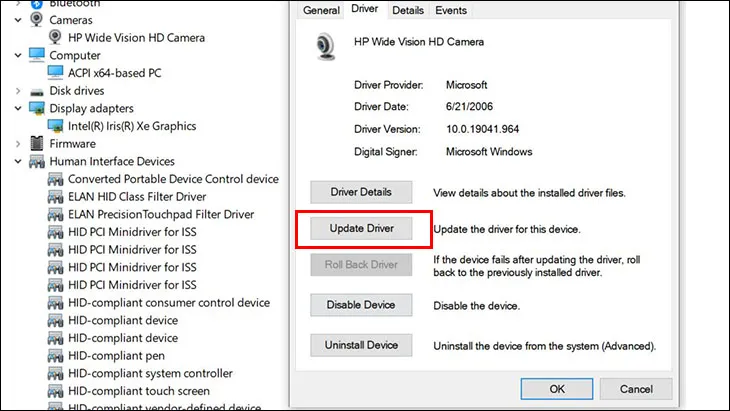Click the Driver Details button
This screenshot has height=411, width=730.
[x=360, y=191]
